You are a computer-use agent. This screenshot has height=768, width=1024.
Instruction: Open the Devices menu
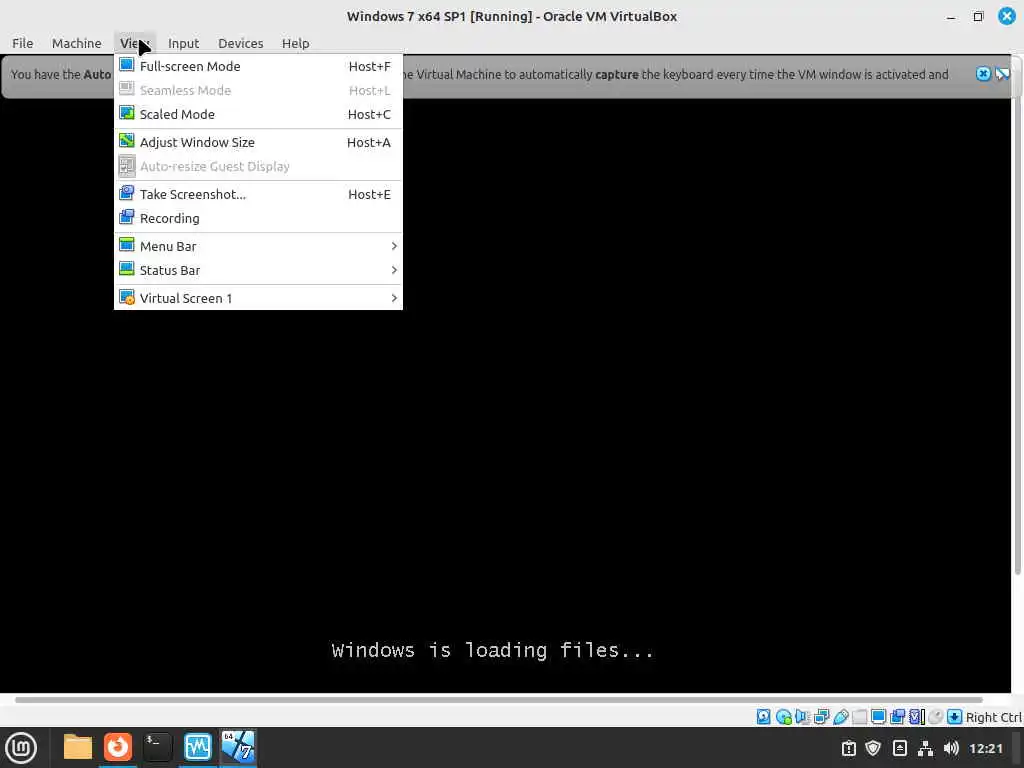coord(240,43)
